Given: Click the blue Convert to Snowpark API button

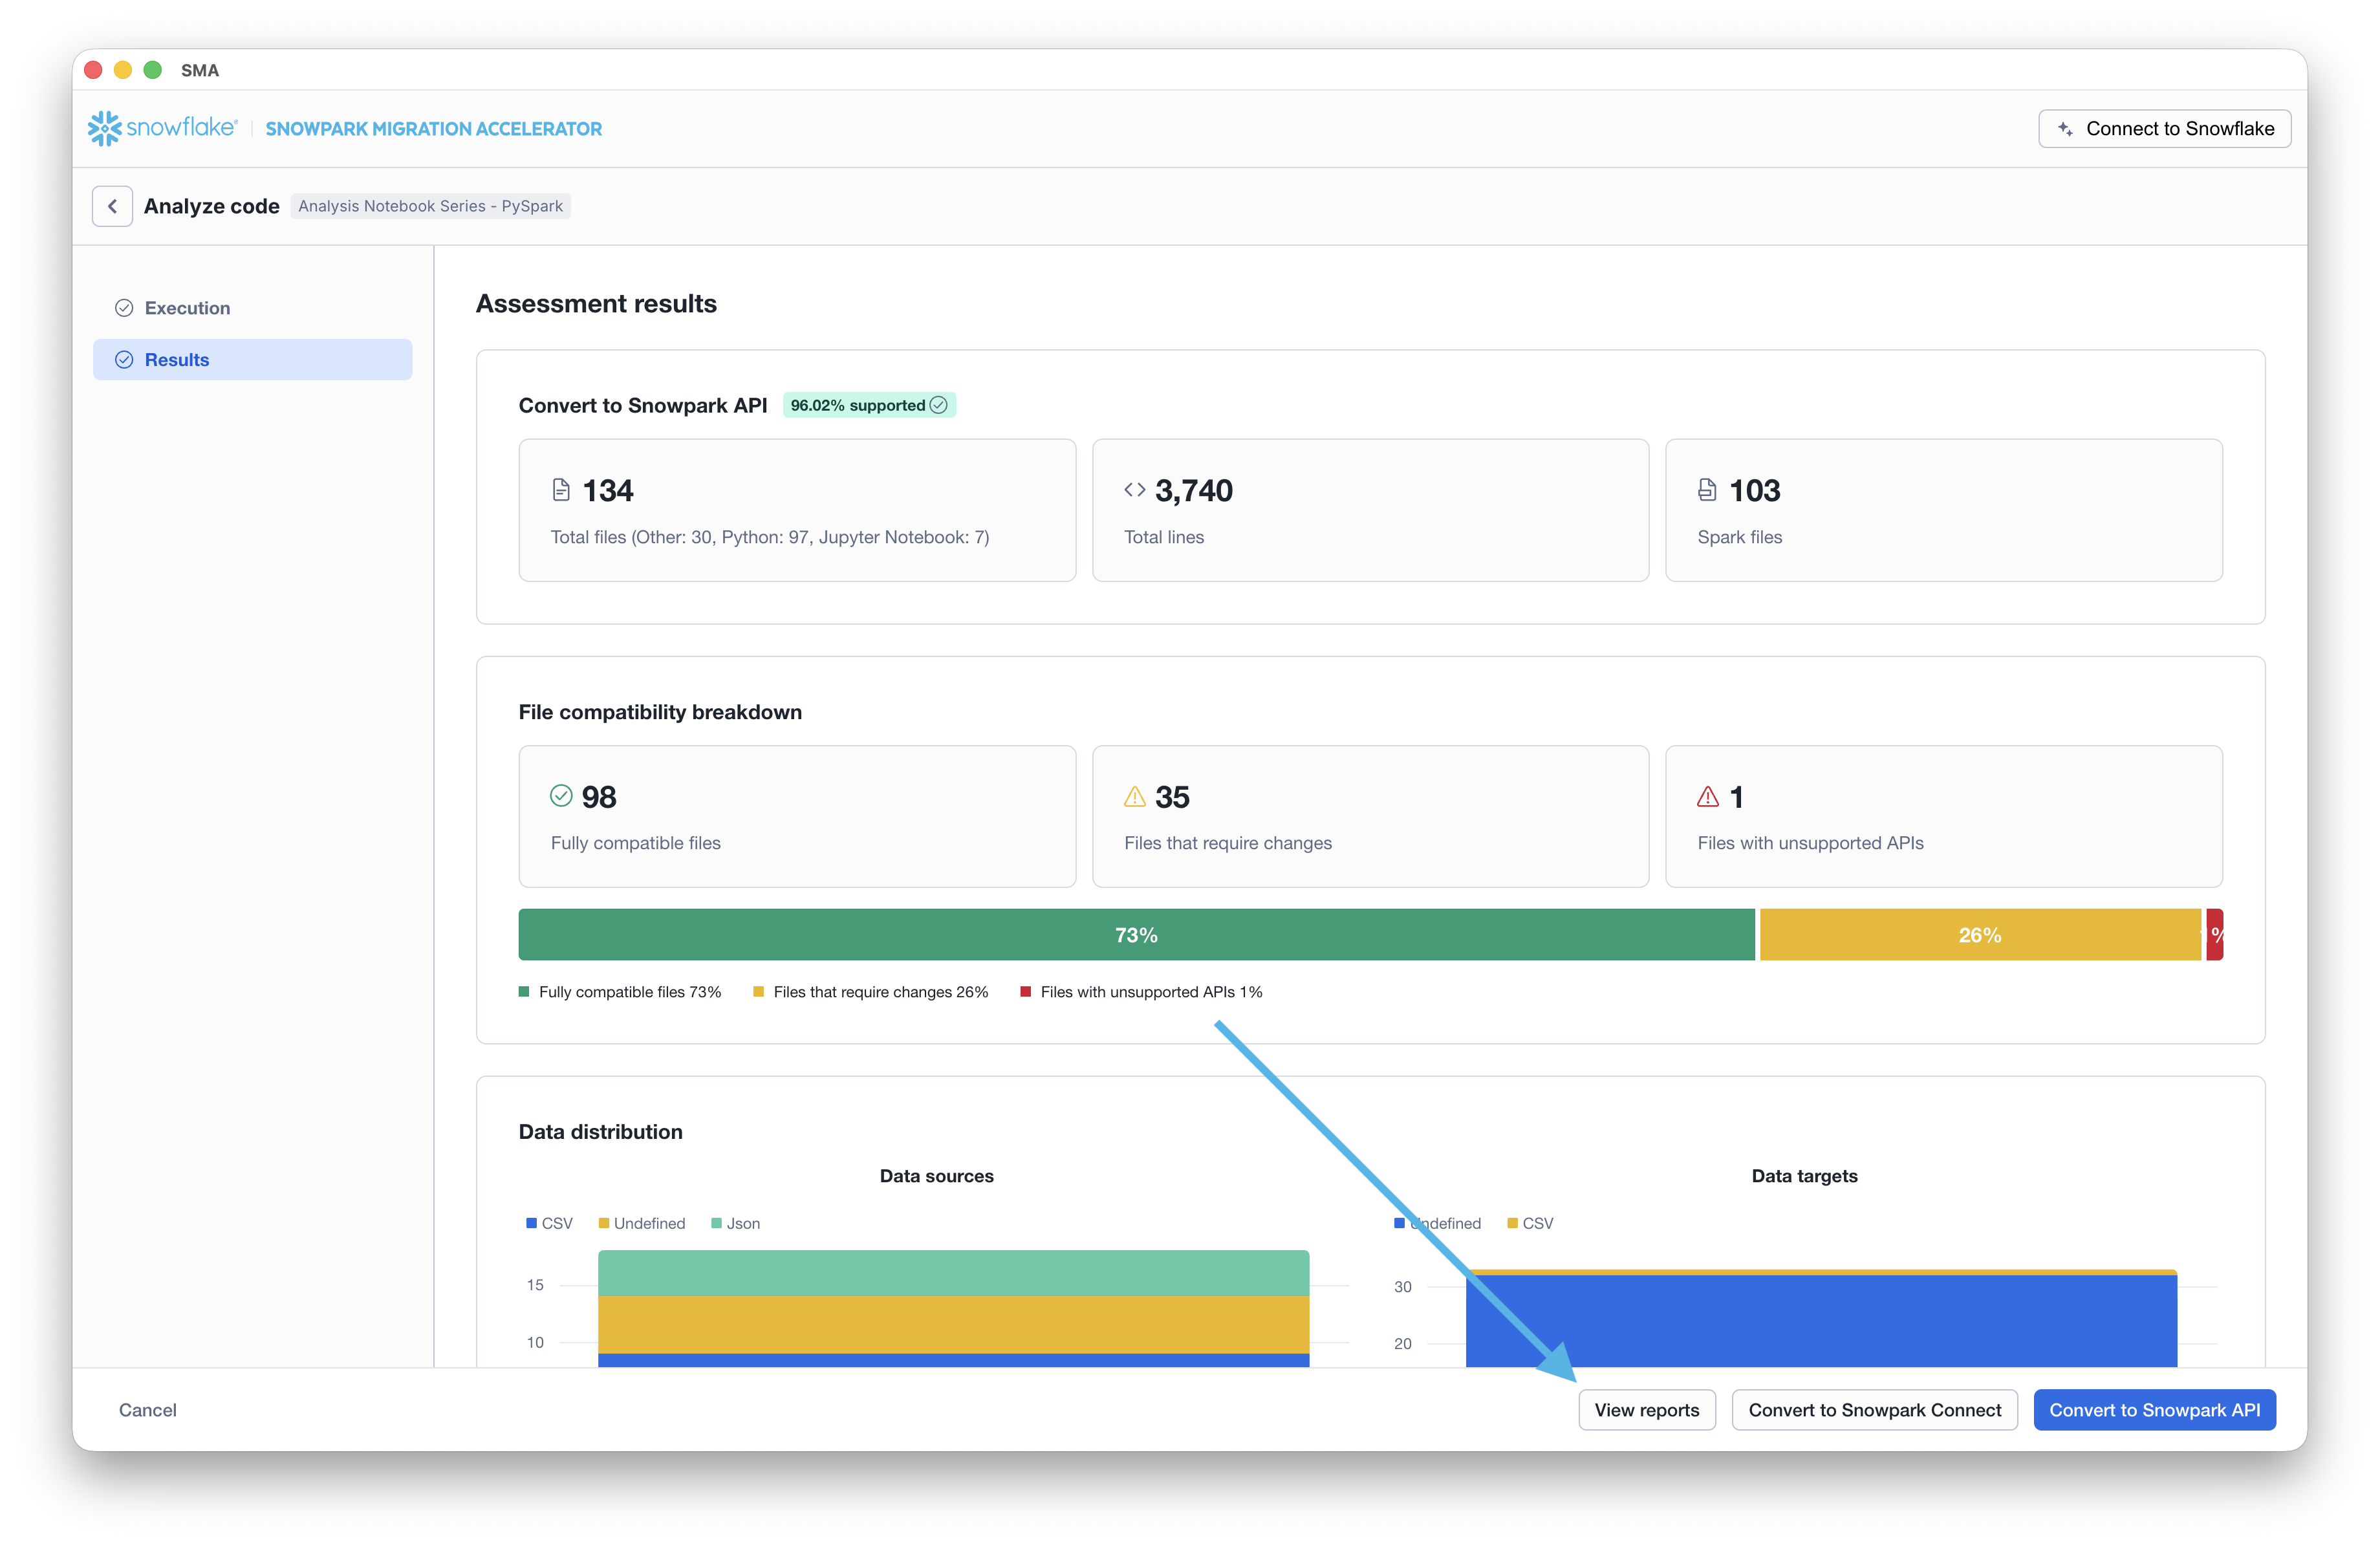Looking at the screenshot, I should (x=2154, y=1410).
